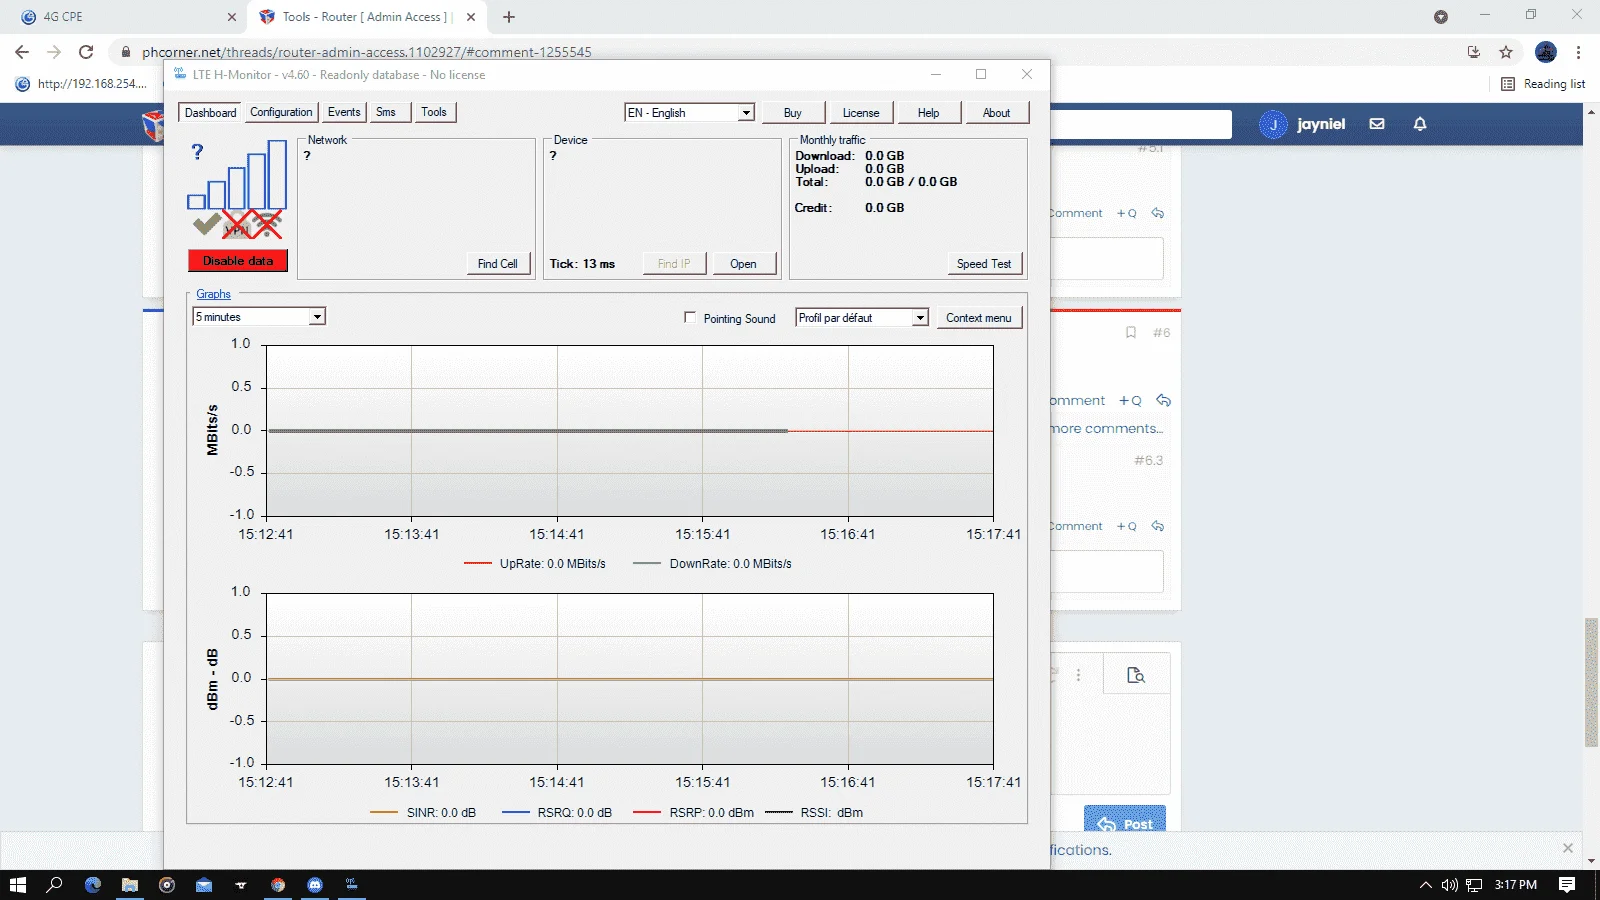Open the EN - English language dropdown
Screen dimensions: 1600x900
[x=689, y=113]
